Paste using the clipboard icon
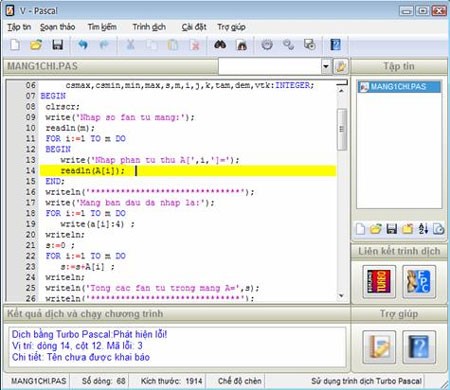 point(173,45)
